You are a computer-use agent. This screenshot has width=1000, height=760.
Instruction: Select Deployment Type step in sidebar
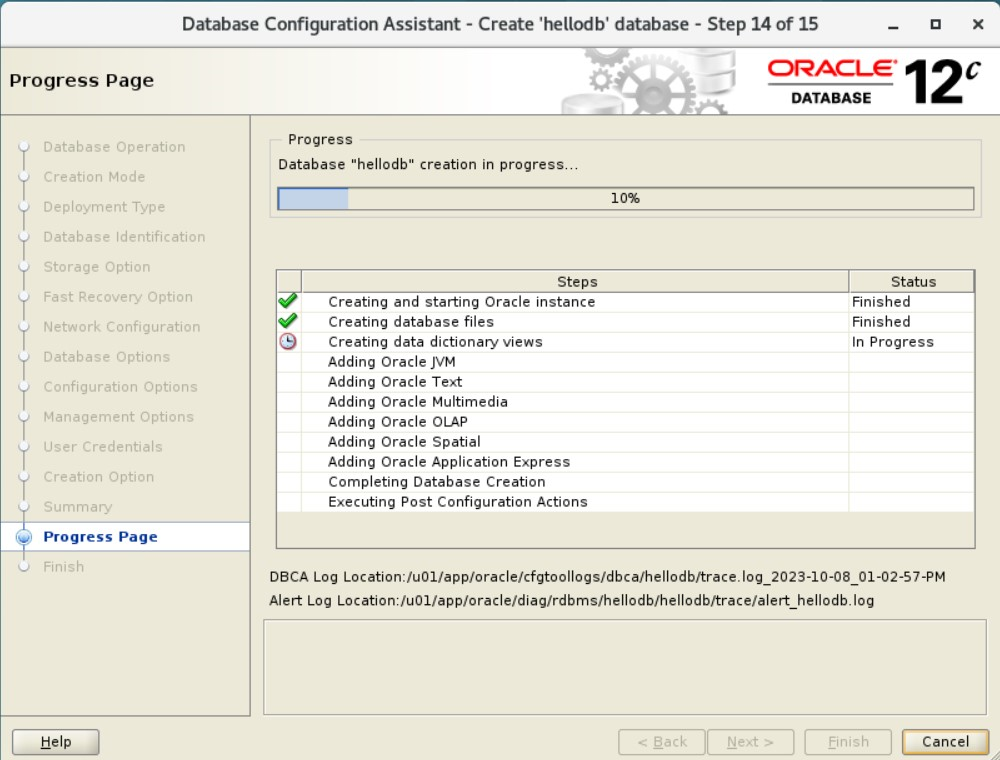point(104,207)
